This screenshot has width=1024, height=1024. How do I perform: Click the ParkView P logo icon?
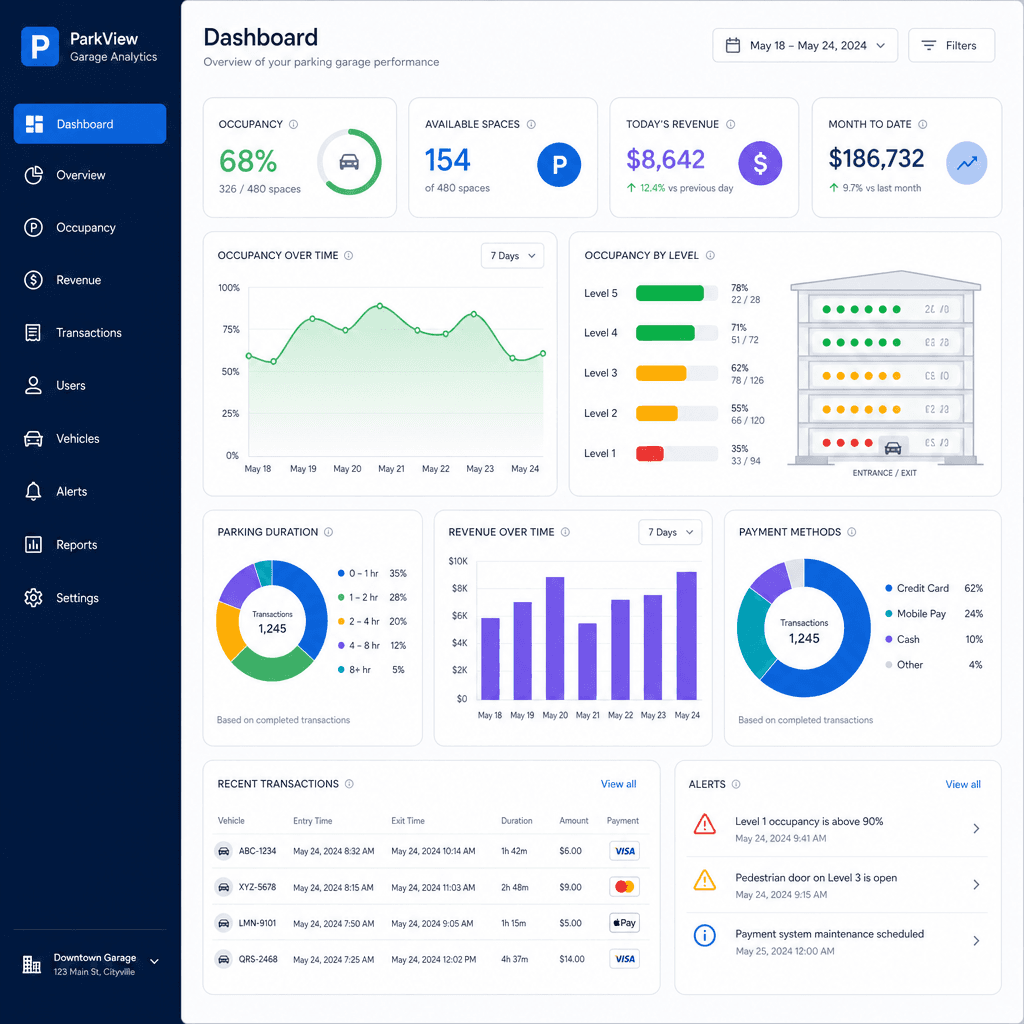[40, 46]
